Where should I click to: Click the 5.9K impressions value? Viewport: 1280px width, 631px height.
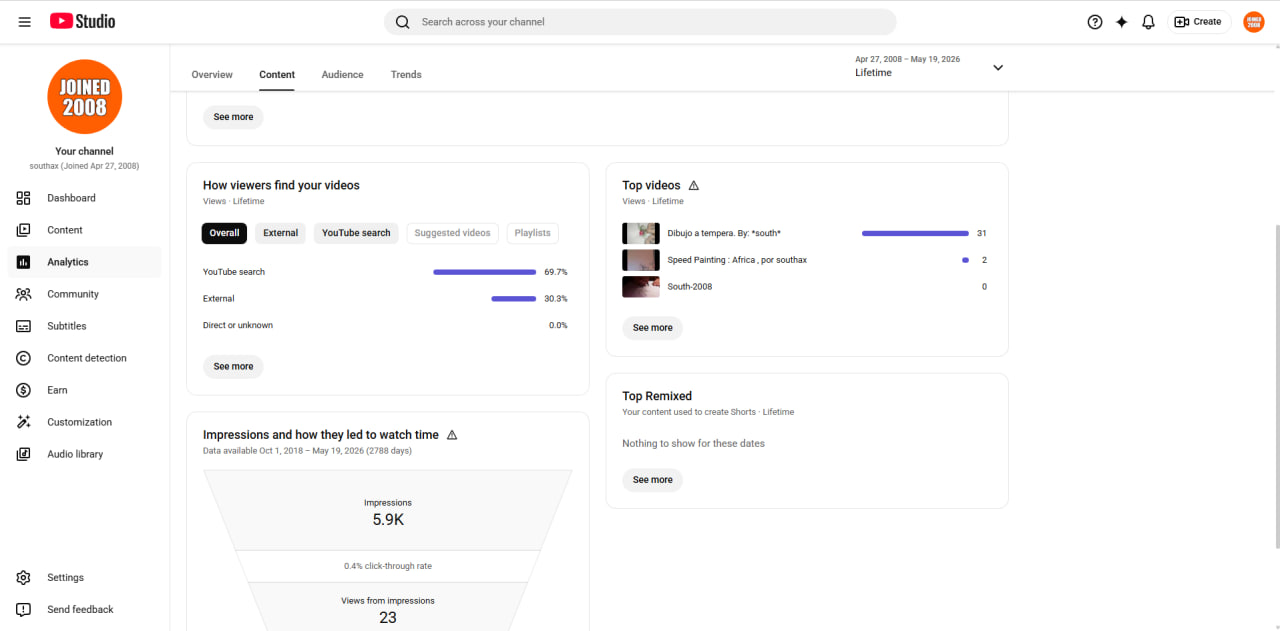pos(388,520)
